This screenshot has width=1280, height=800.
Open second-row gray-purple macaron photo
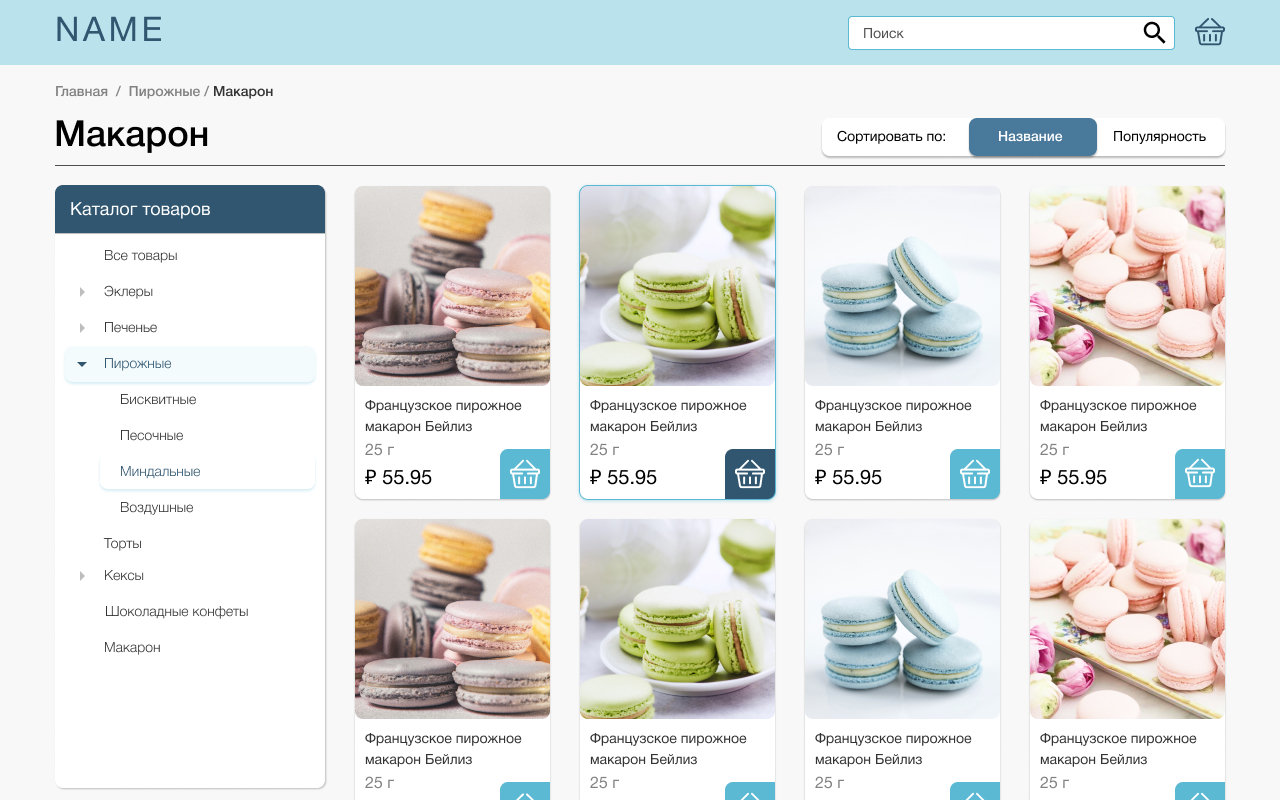click(x=452, y=619)
